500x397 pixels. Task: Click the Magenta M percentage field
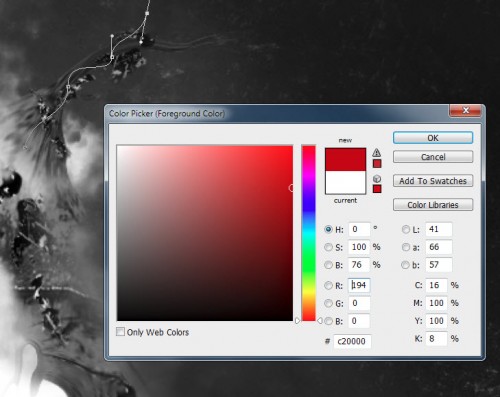(436, 303)
